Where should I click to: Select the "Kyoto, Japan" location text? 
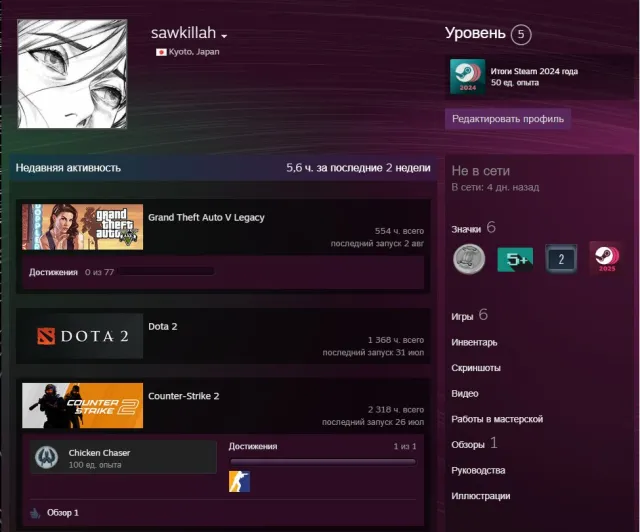click(194, 52)
